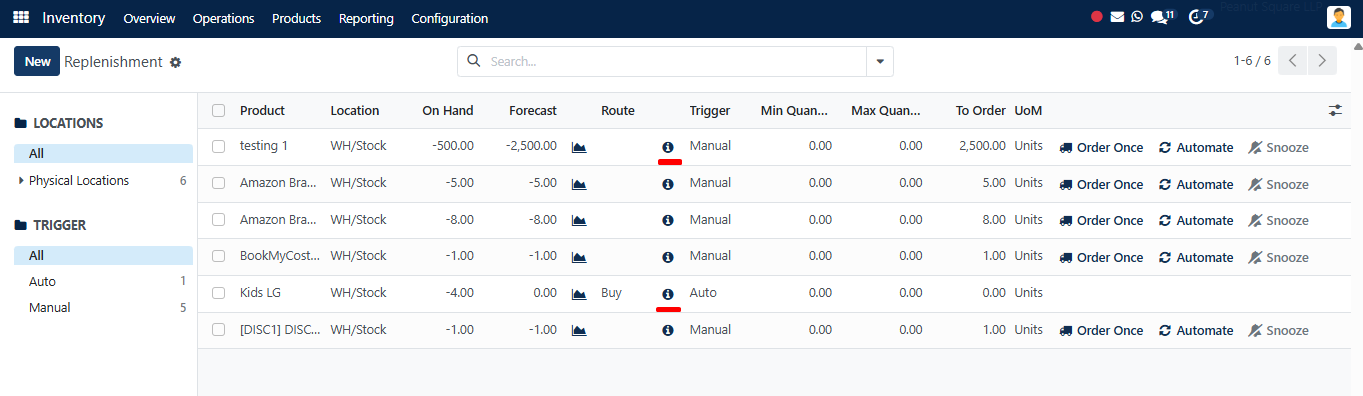The width and height of the screenshot is (1363, 396).
Task: Sort by Product column header
Action: point(262,110)
